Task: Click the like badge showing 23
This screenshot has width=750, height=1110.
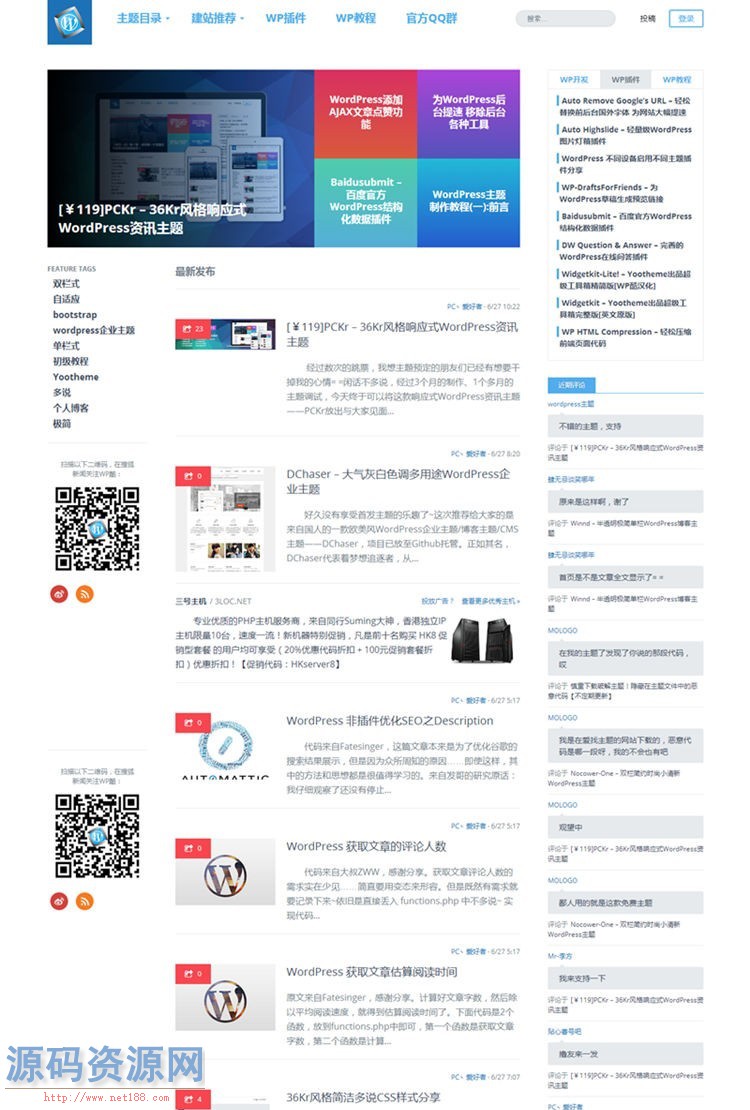Action: coord(193,329)
